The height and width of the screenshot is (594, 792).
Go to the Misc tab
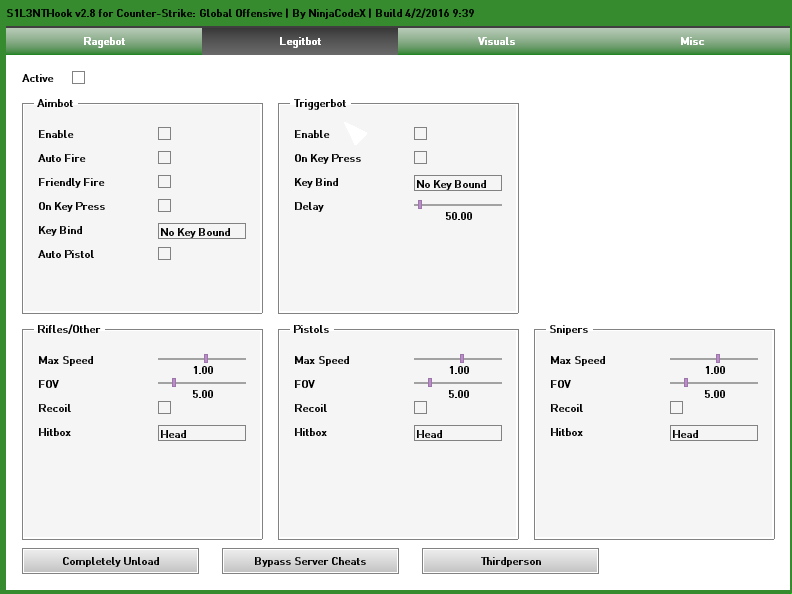tap(692, 41)
